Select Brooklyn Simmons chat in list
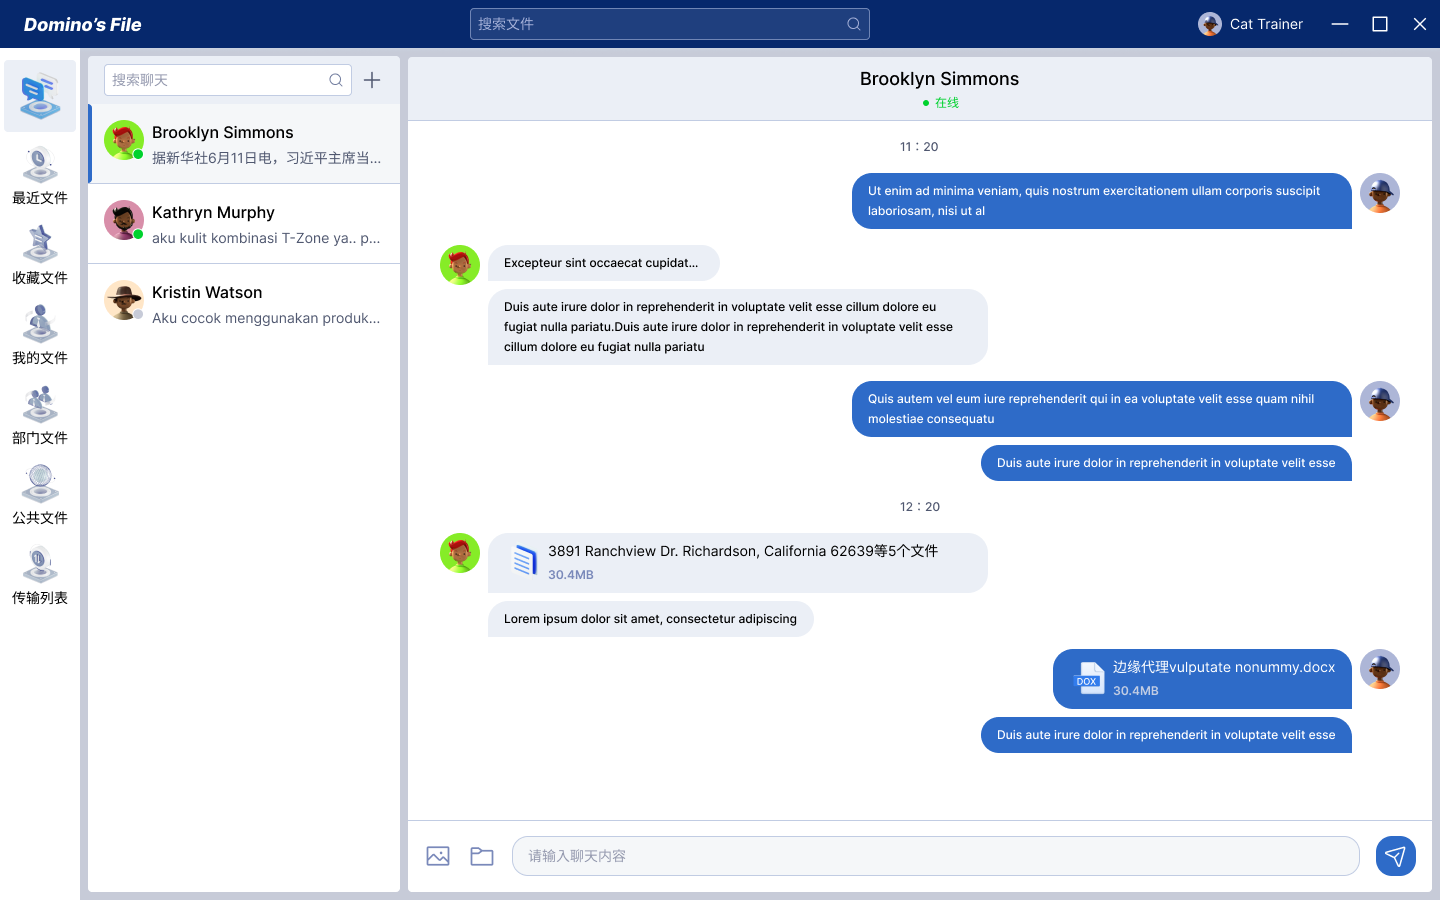Viewport: 1440px width, 900px height. 244,144
